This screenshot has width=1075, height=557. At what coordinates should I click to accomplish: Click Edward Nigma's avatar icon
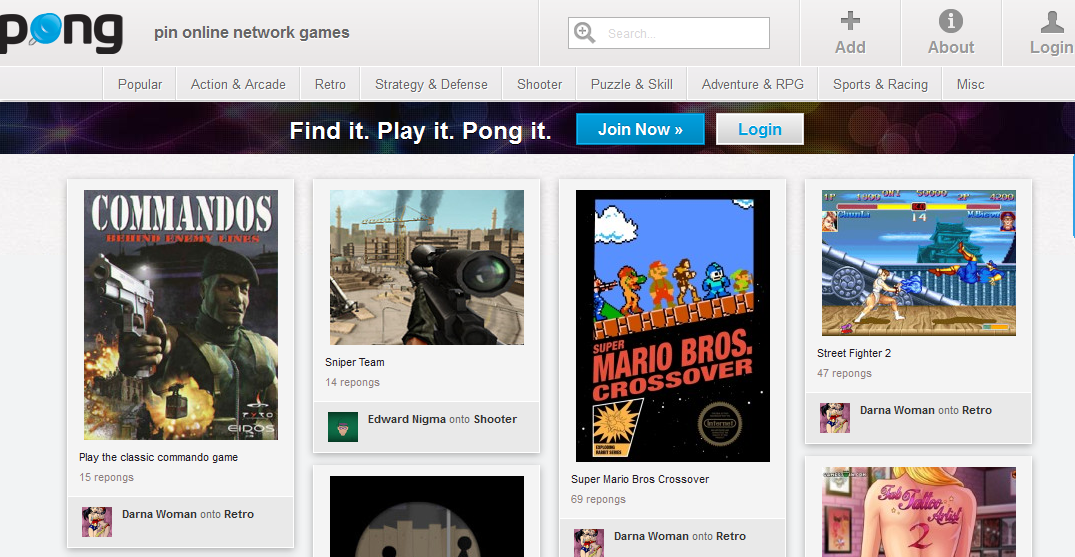(343, 427)
